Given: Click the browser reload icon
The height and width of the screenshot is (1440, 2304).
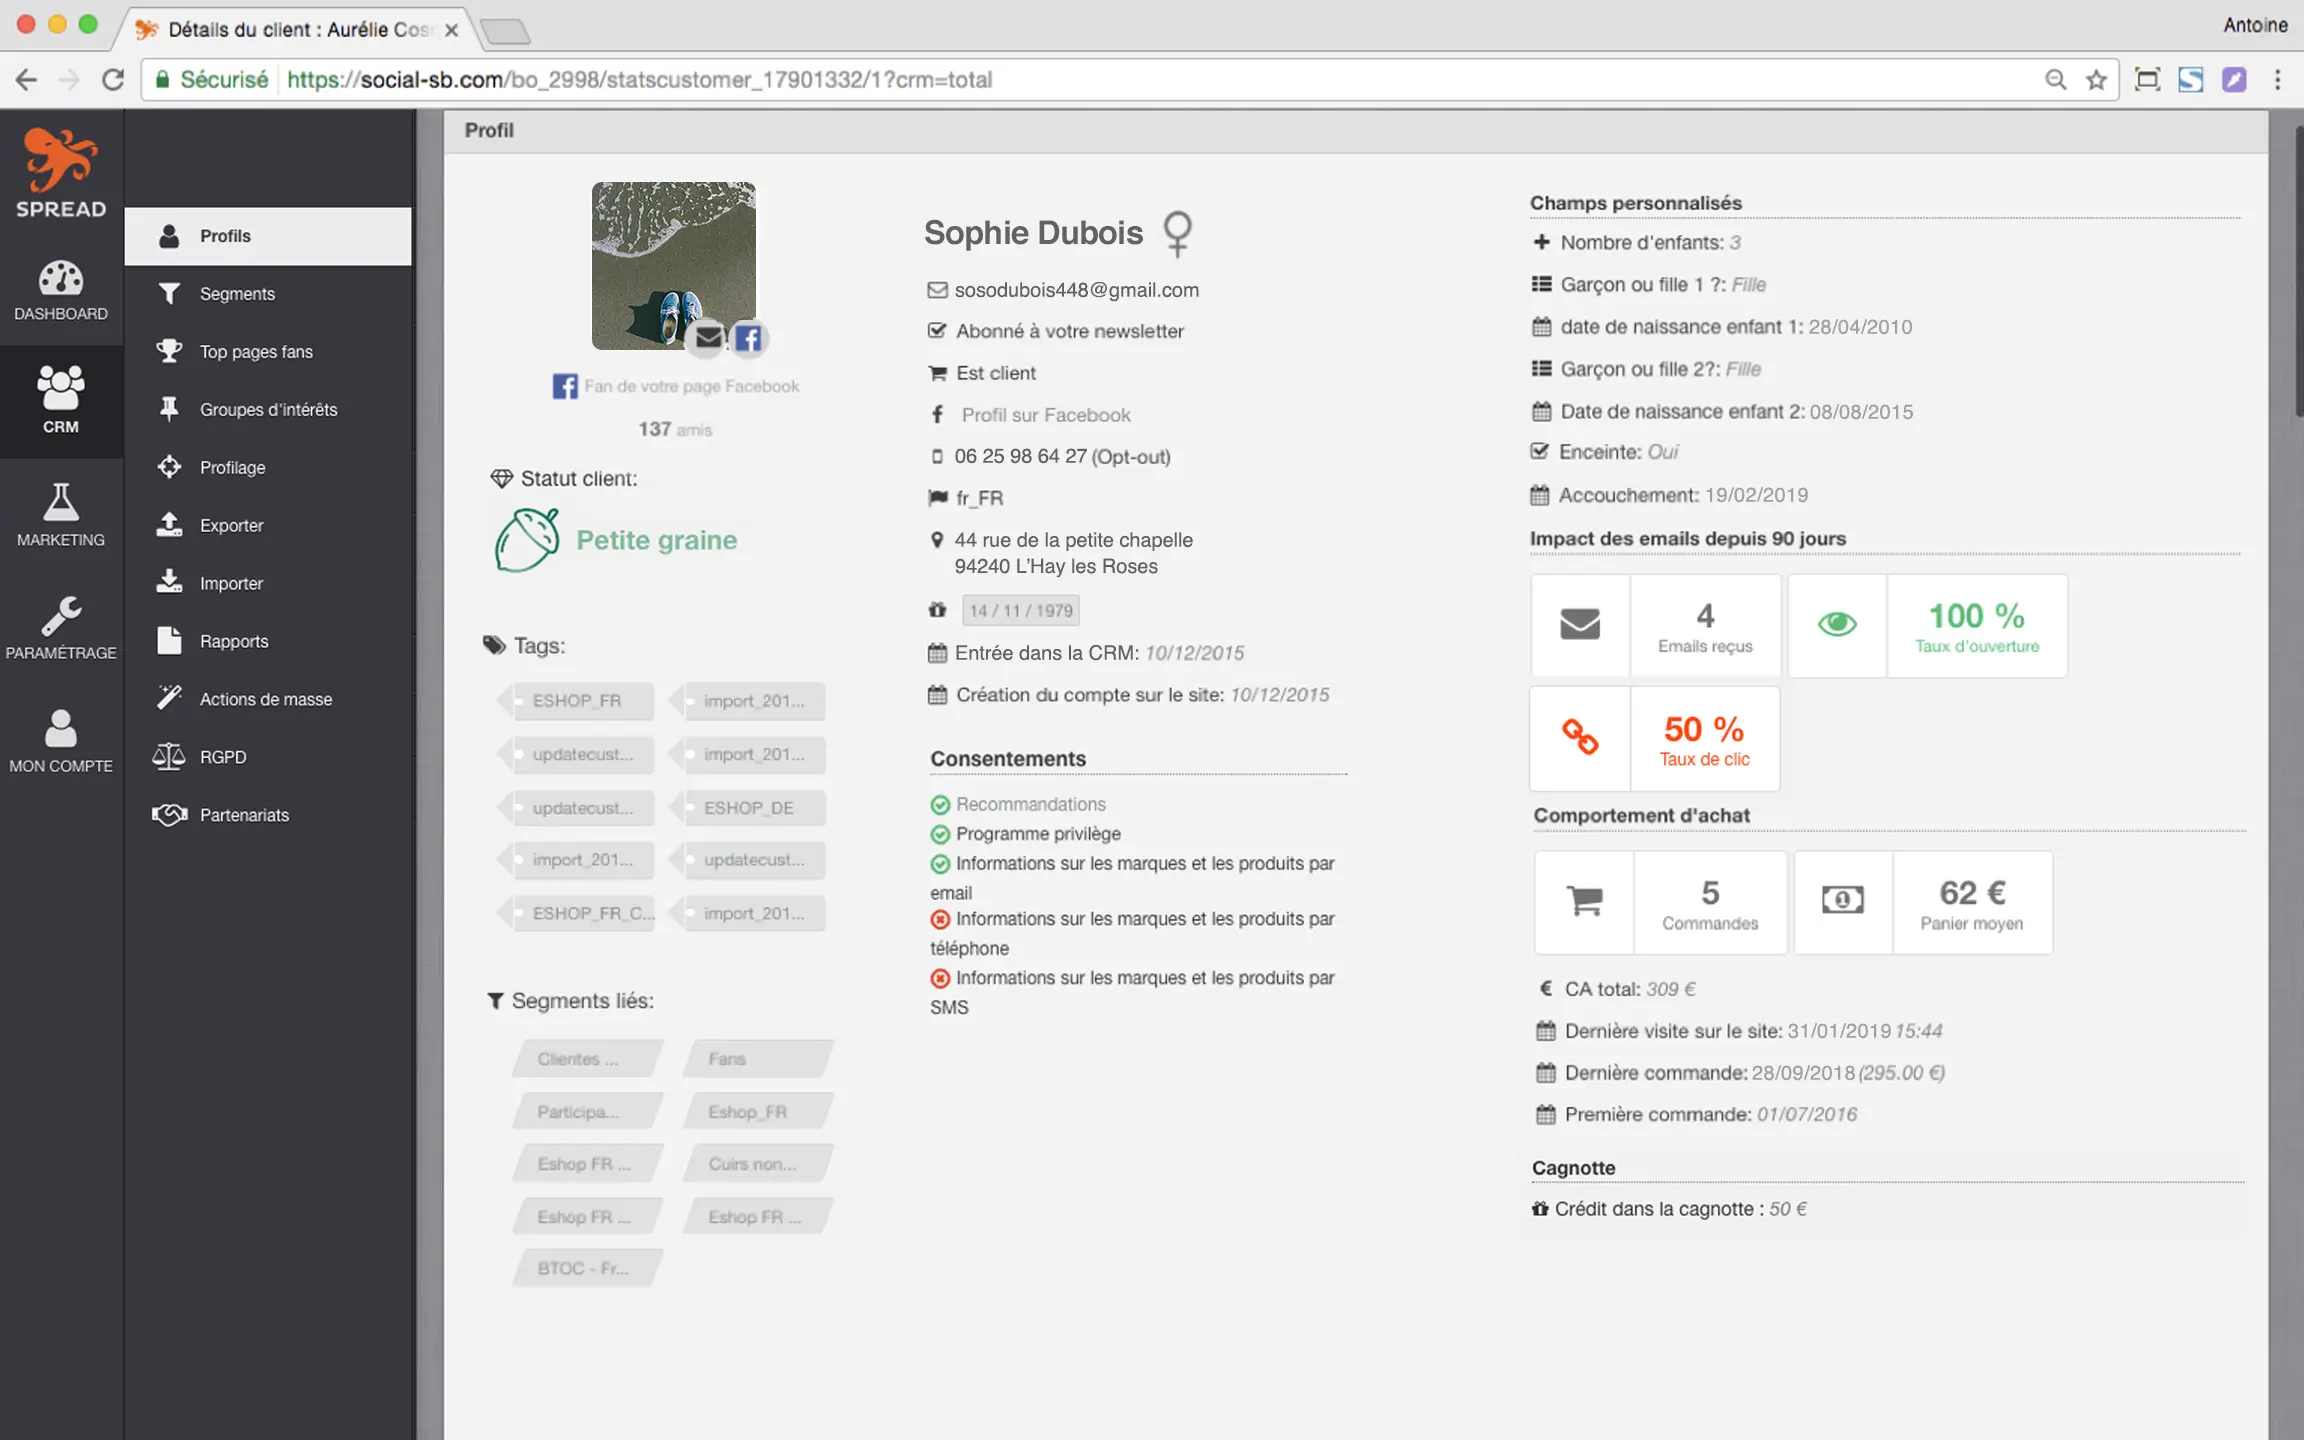Looking at the screenshot, I should click(113, 80).
